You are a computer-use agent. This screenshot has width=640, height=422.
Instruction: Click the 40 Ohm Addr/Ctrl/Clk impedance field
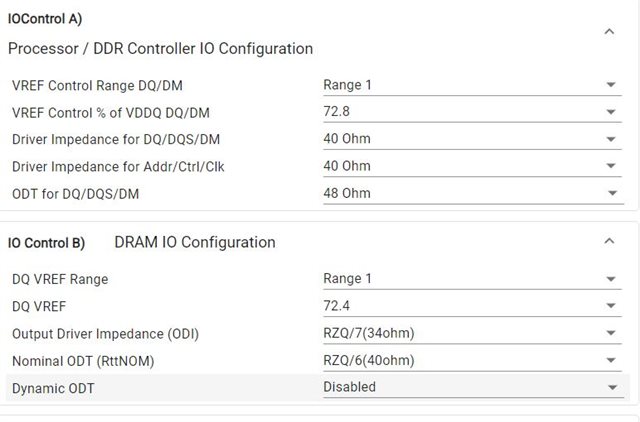tap(472, 166)
